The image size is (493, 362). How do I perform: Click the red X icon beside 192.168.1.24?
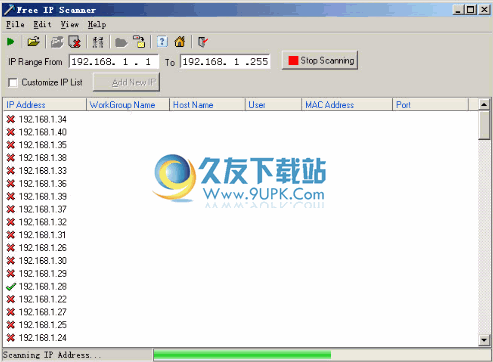point(11,338)
